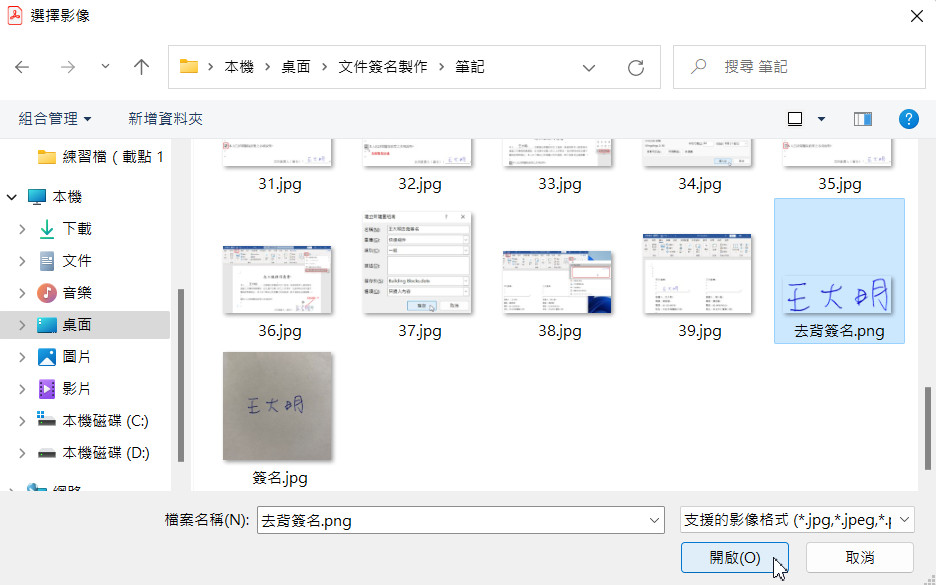Select the 音樂 music folder
The image size is (936, 585).
(76, 293)
